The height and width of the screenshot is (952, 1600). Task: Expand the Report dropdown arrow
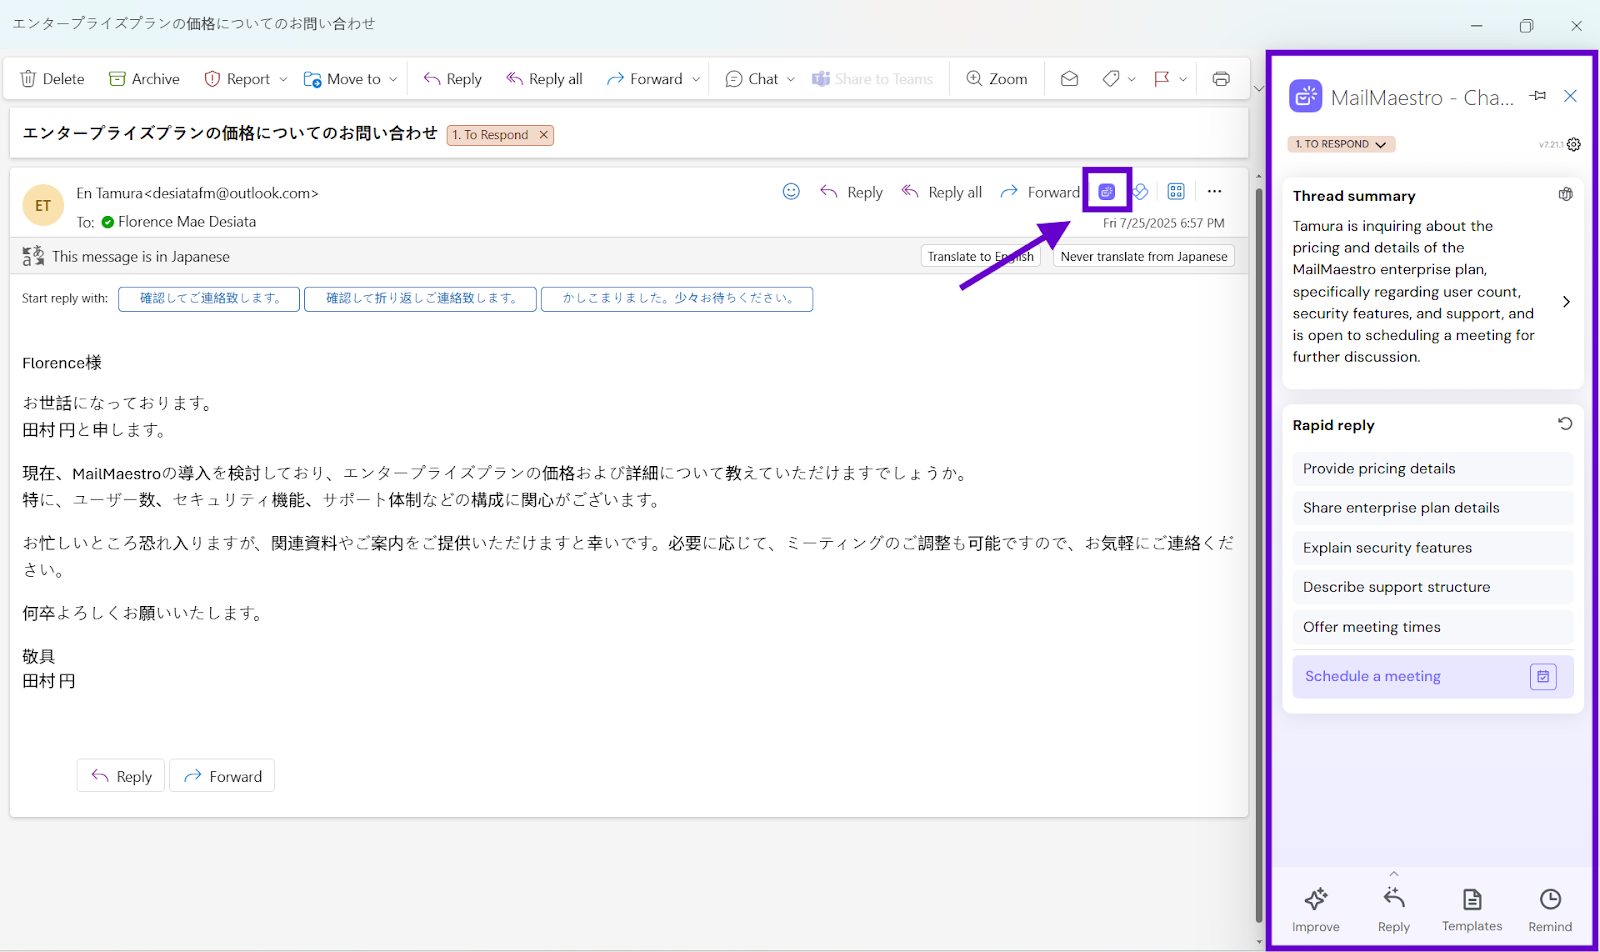pos(283,79)
